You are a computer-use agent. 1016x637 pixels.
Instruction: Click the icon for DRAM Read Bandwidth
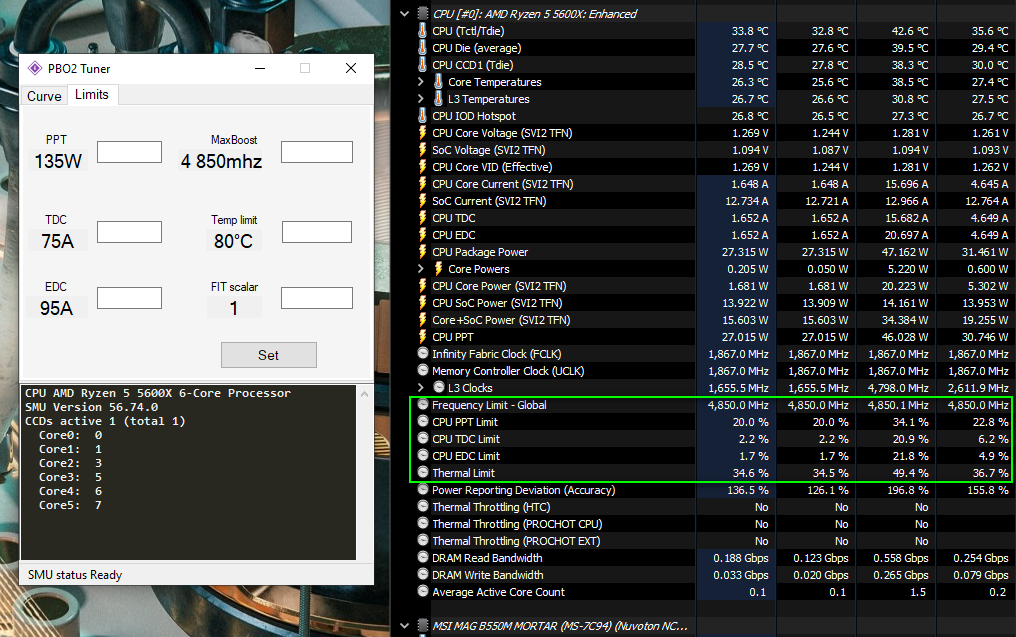click(423, 557)
